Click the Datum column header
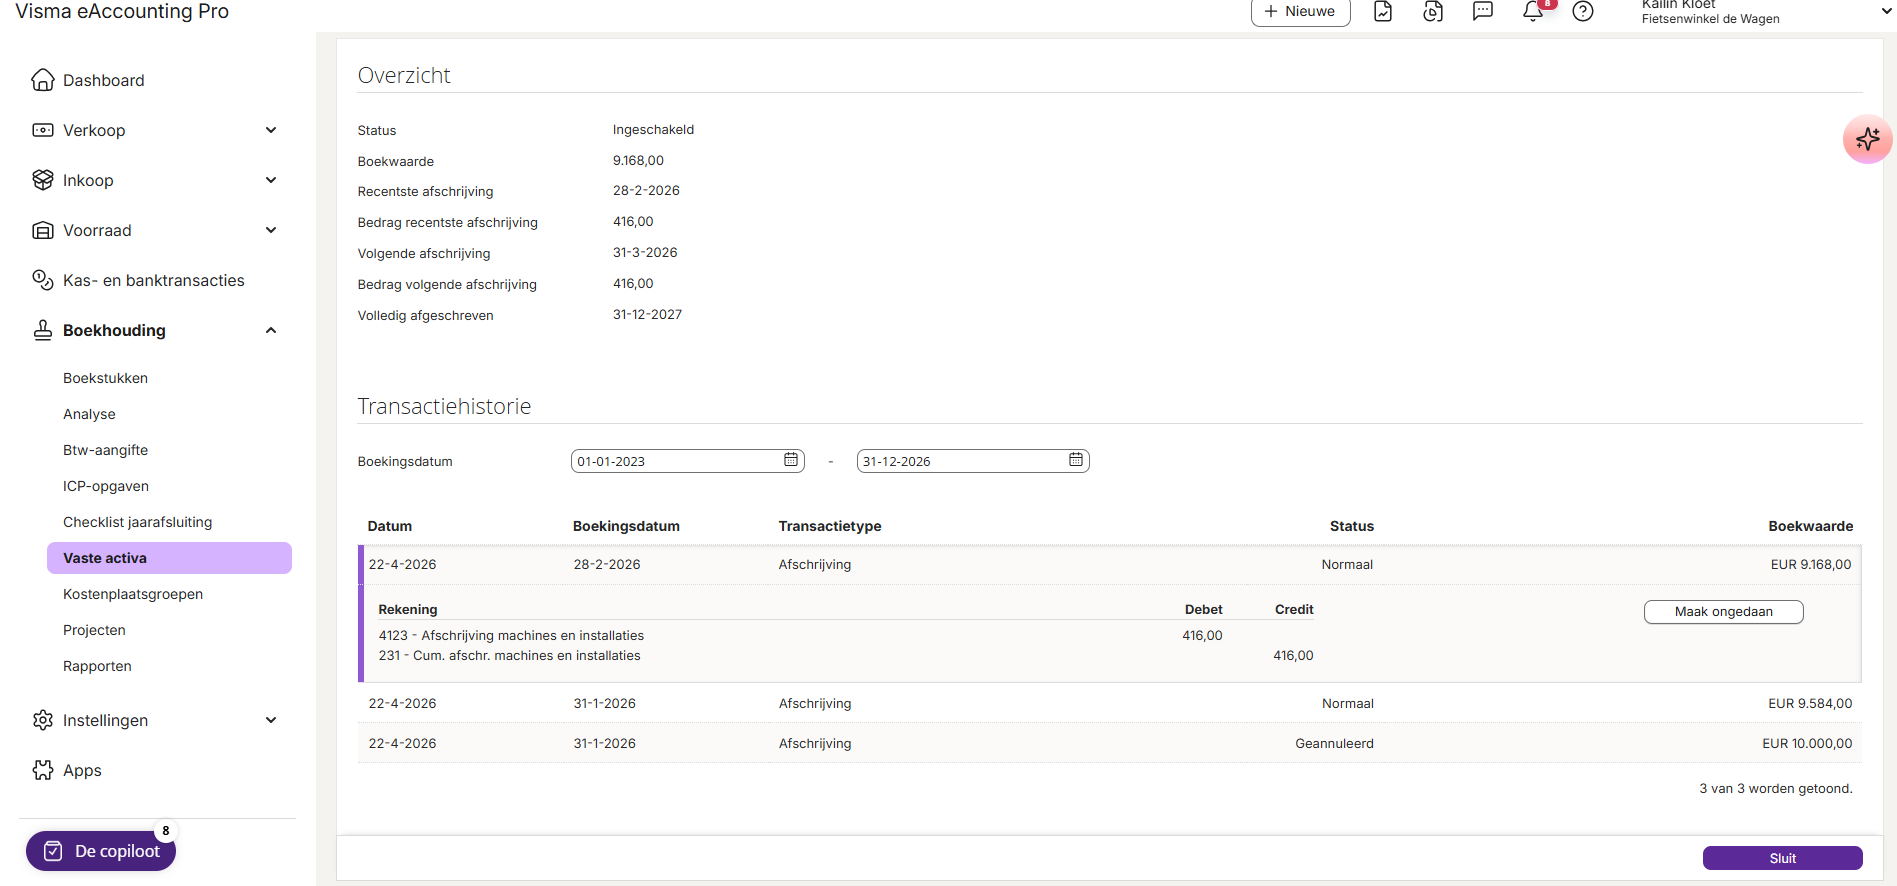 pyautogui.click(x=390, y=526)
